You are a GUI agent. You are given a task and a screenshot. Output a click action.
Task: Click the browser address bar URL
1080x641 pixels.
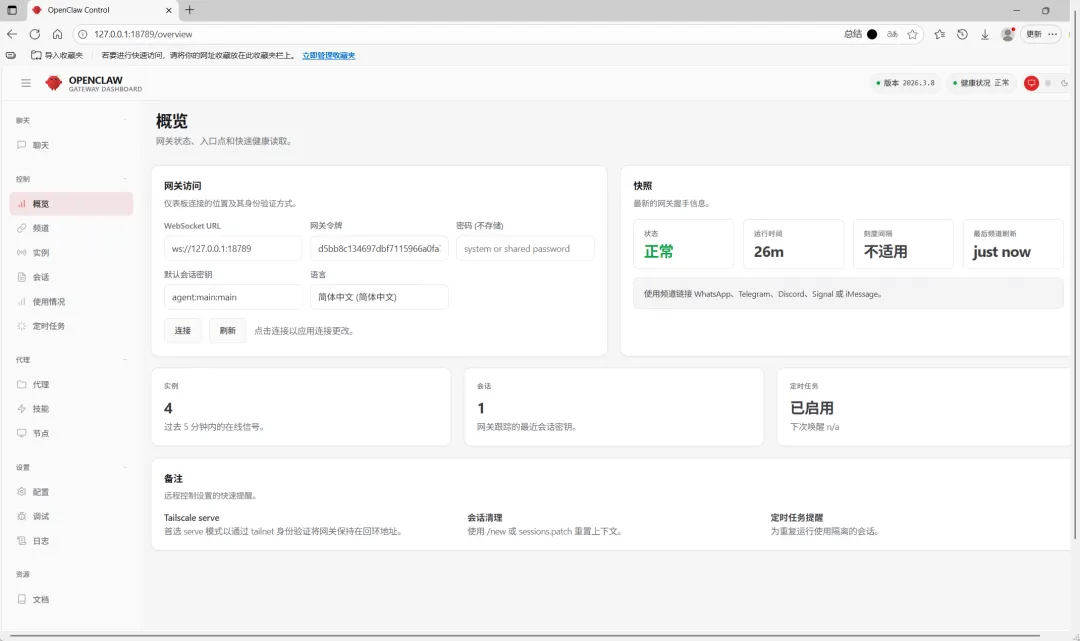[x=143, y=34]
